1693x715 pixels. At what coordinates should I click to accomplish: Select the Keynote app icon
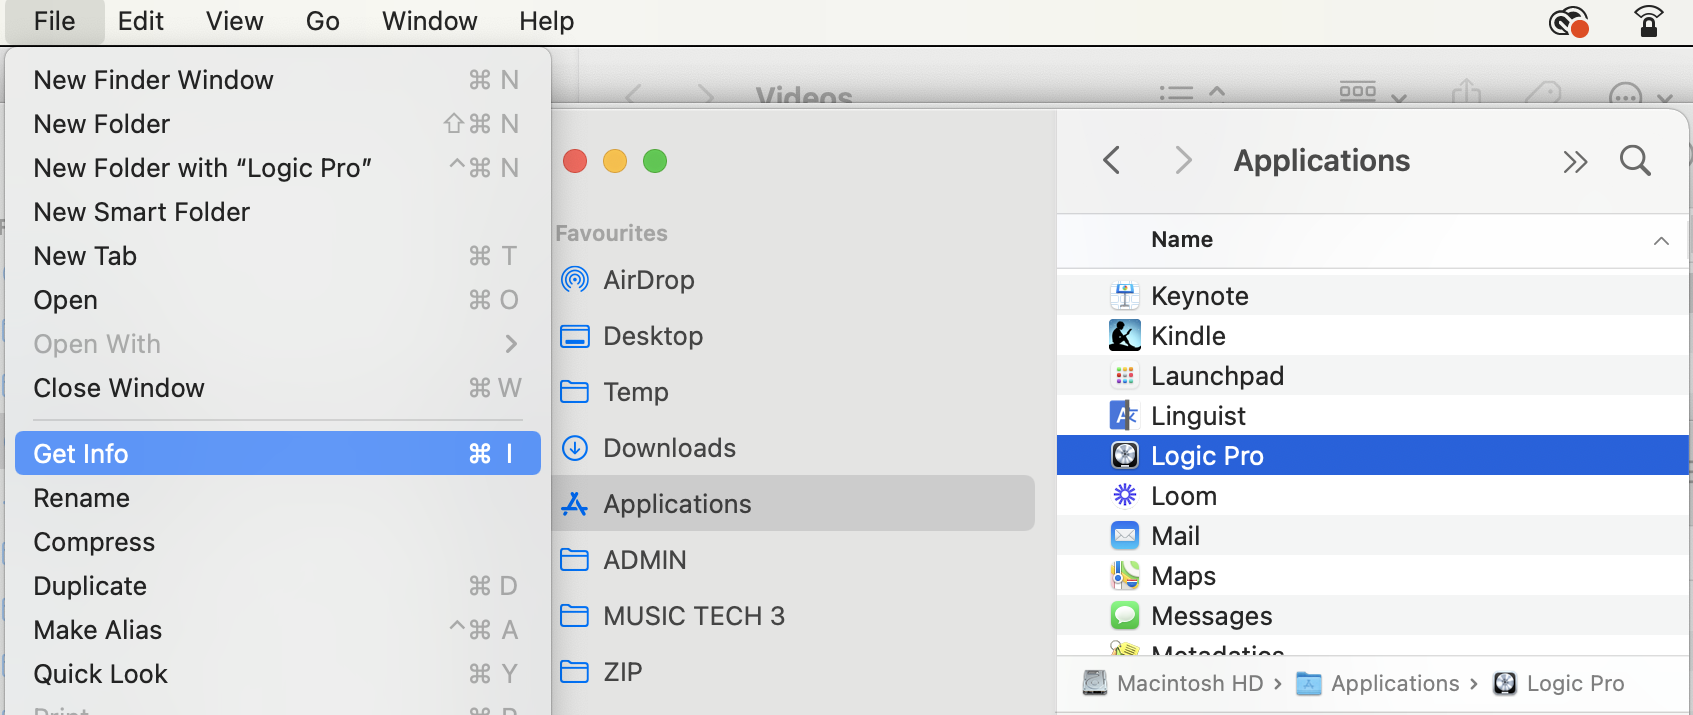pyautogui.click(x=1125, y=296)
